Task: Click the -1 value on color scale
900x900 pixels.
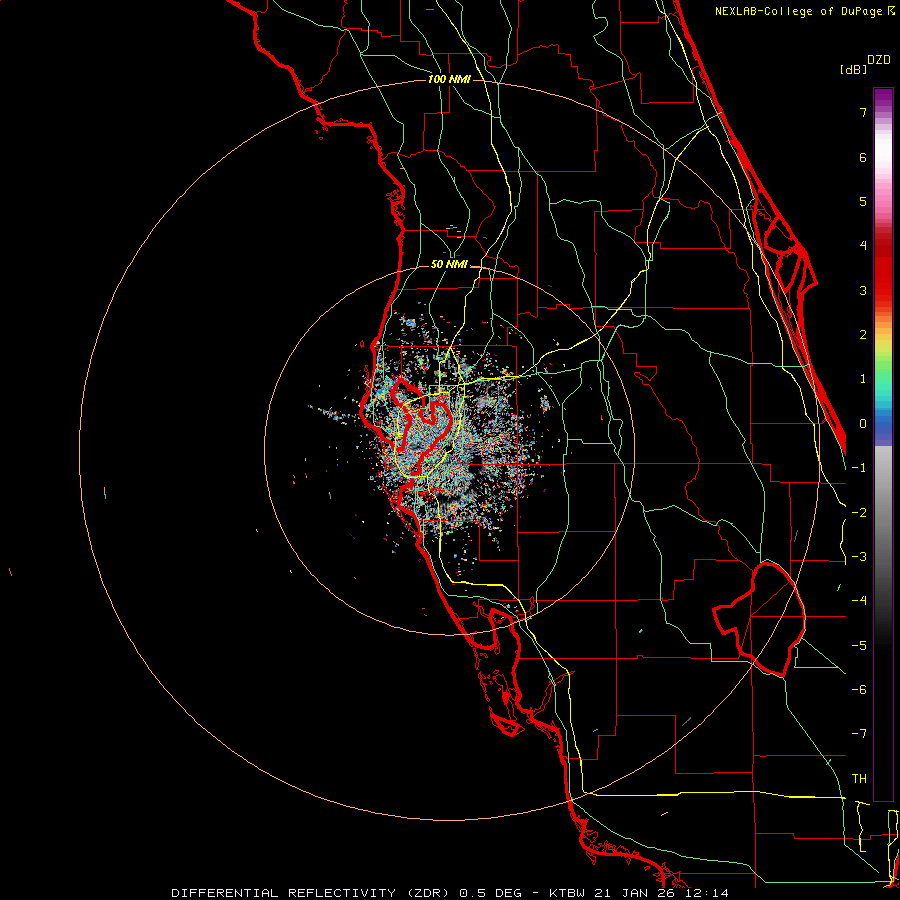Action: click(x=859, y=468)
